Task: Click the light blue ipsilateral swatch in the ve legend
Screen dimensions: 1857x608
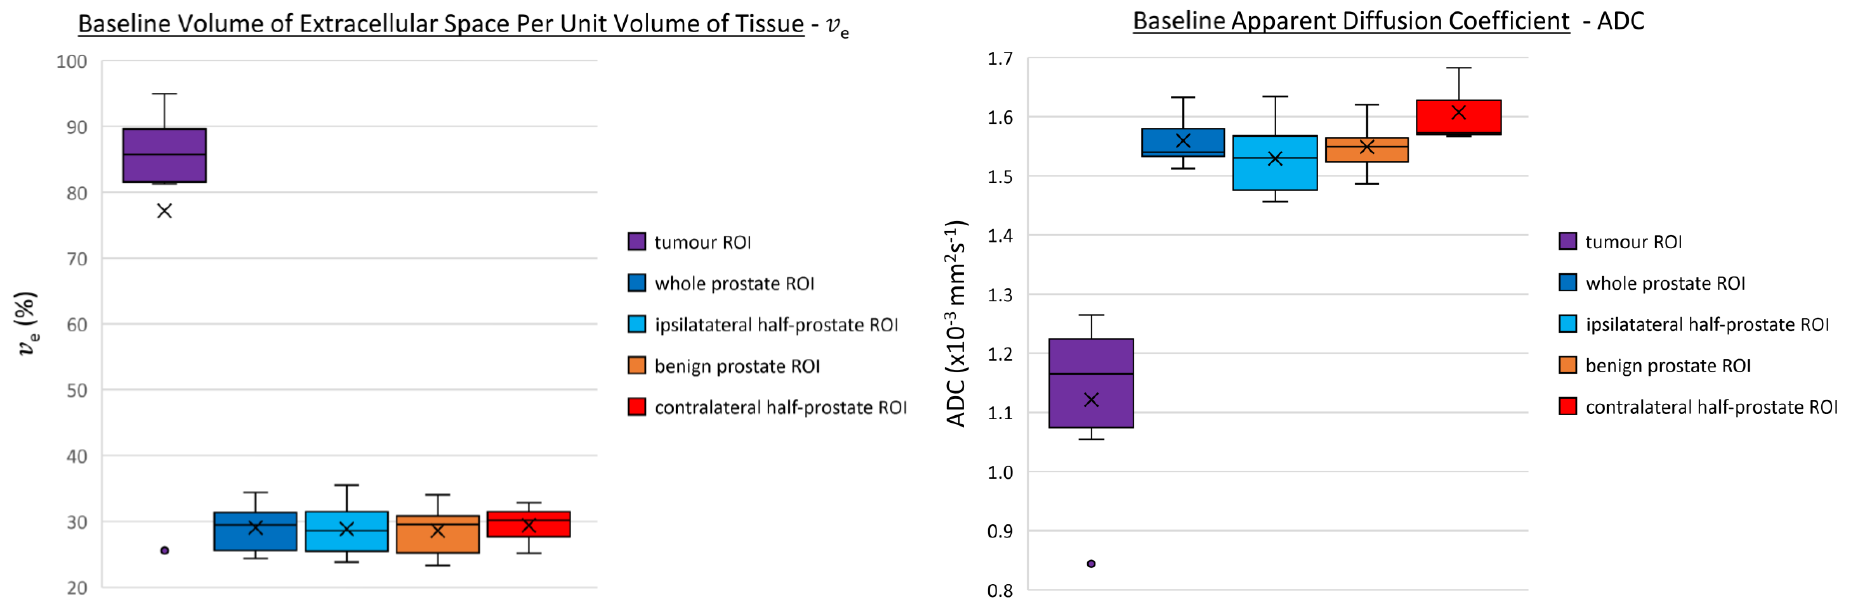Action: click(x=637, y=324)
